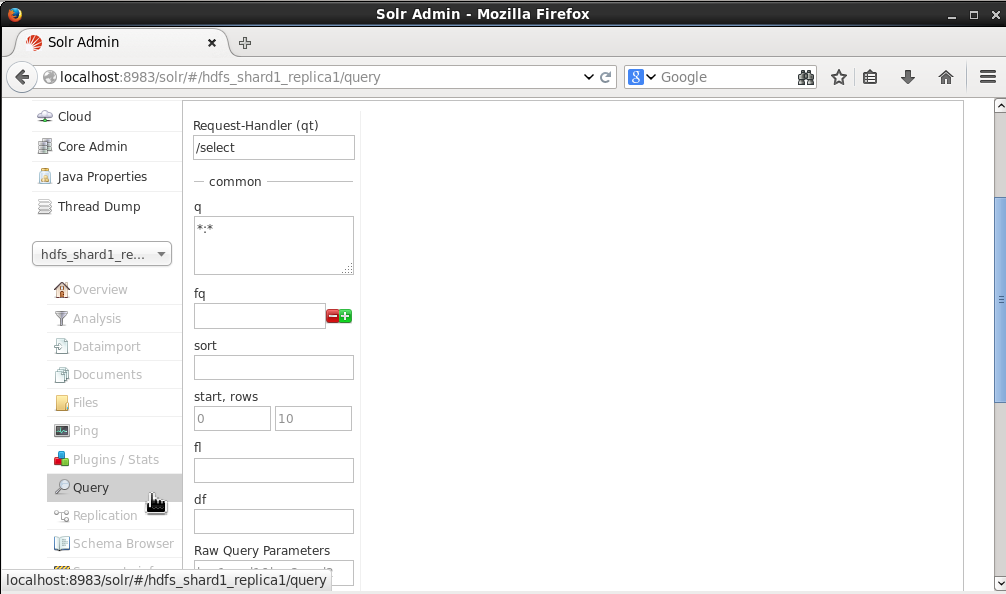This screenshot has height=594, width=1006.
Task: Click the Thread Dump icon
Action: coord(45,207)
